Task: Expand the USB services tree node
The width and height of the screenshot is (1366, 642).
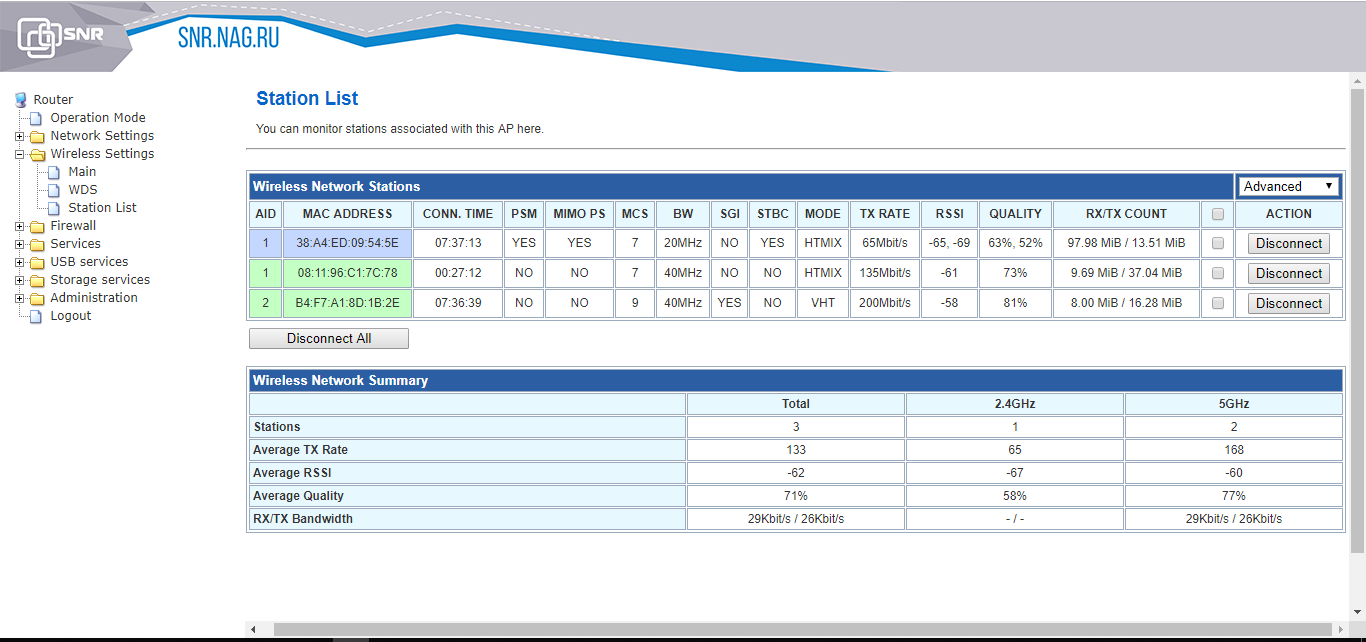Action: pos(19,262)
